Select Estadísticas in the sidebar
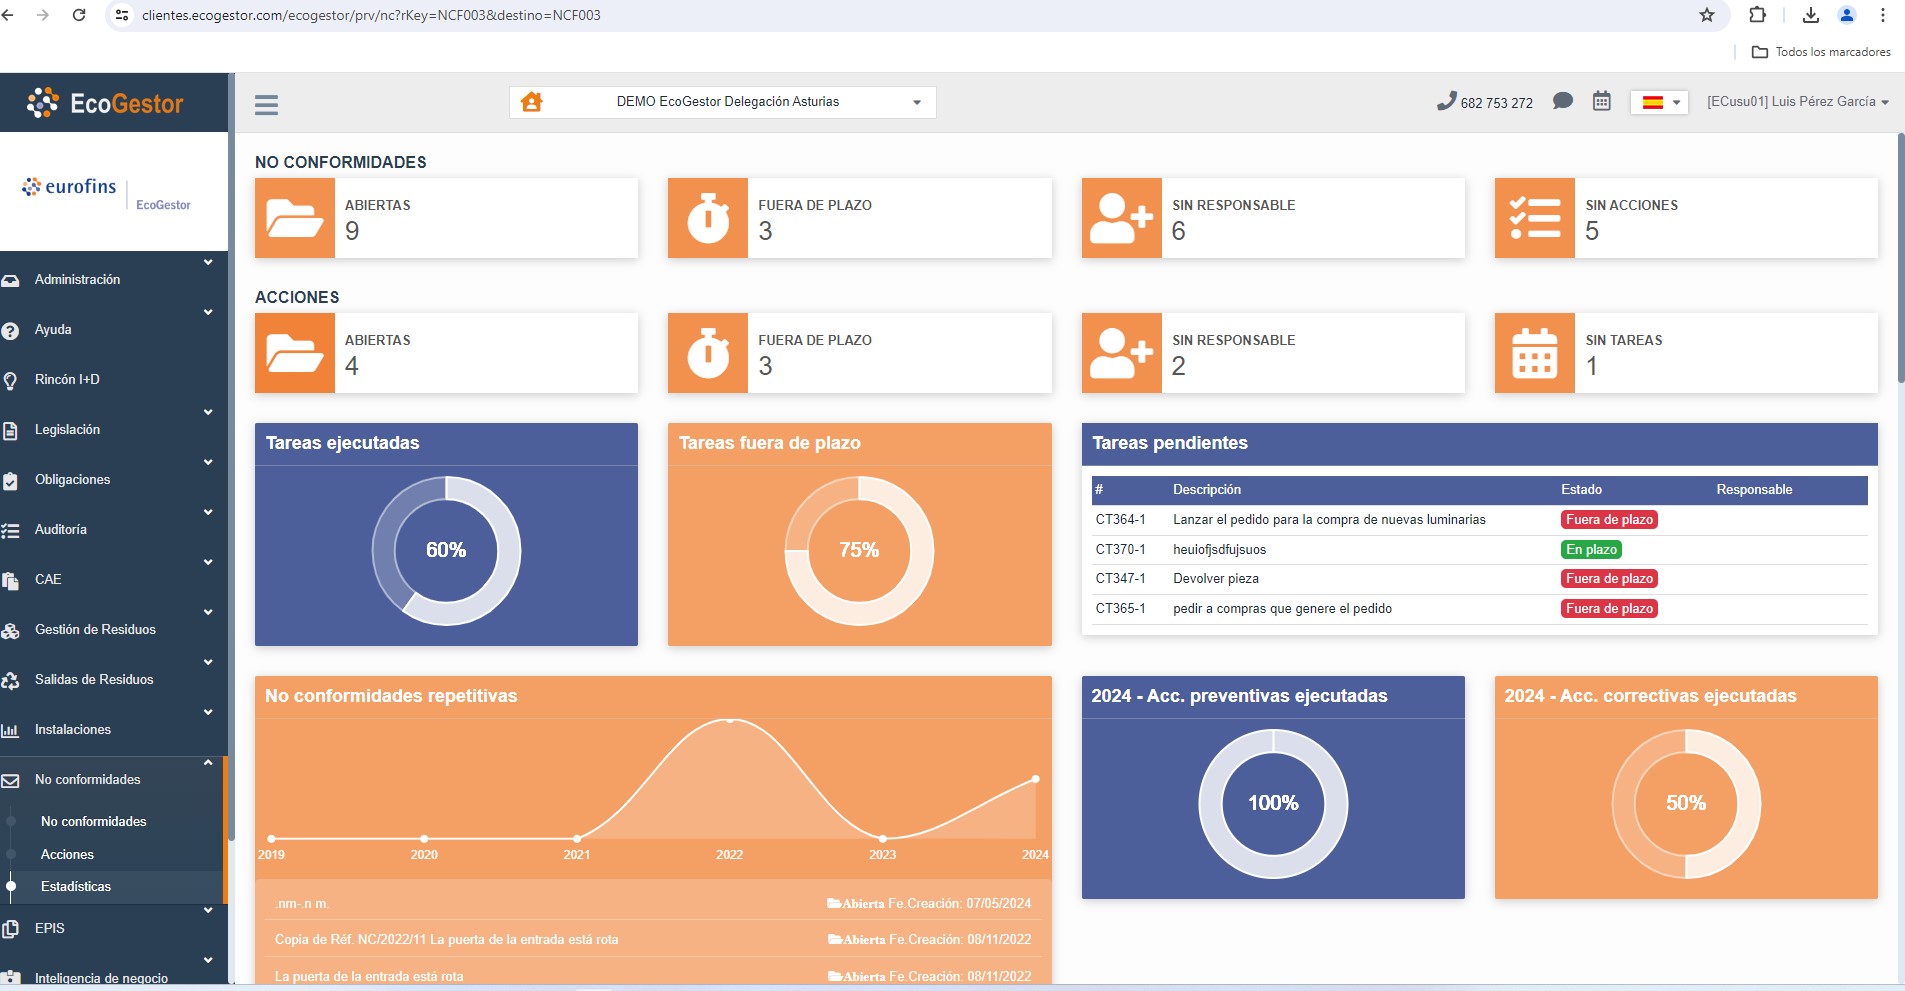Image resolution: width=1905 pixels, height=991 pixels. click(x=76, y=887)
